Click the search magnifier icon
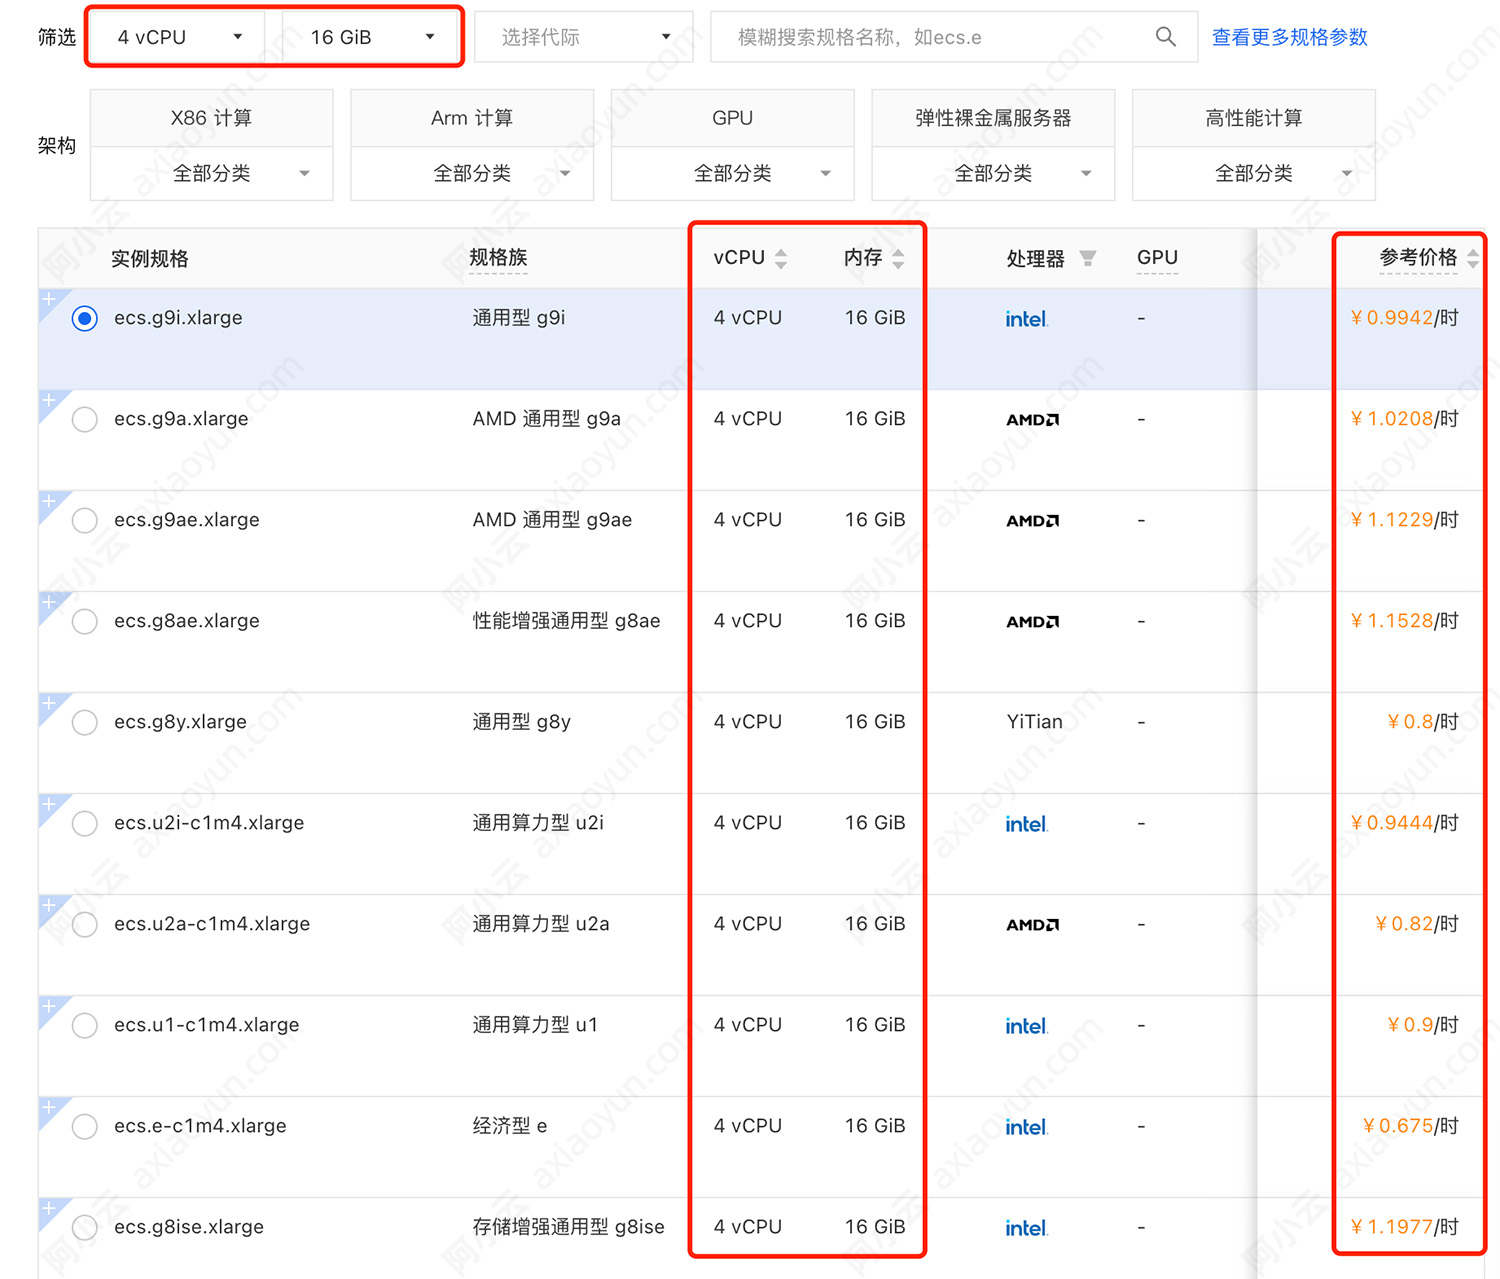Image resolution: width=1500 pixels, height=1279 pixels. [x=1165, y=37]
